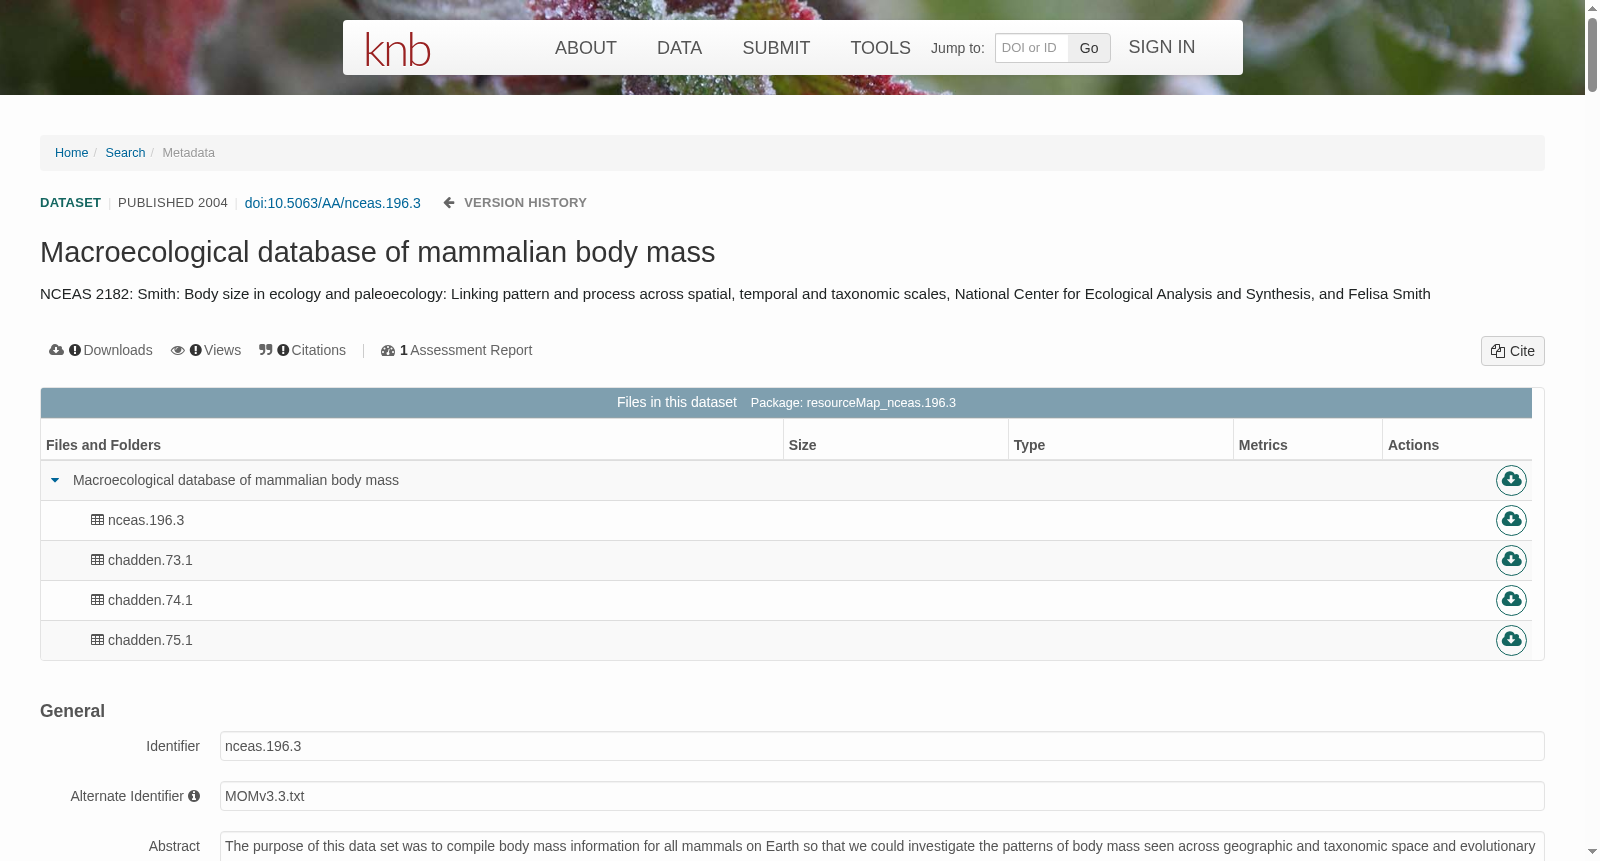This screenshot has width=1600, height=861.
Task: Click the Abstract text field
Action: 882,846
